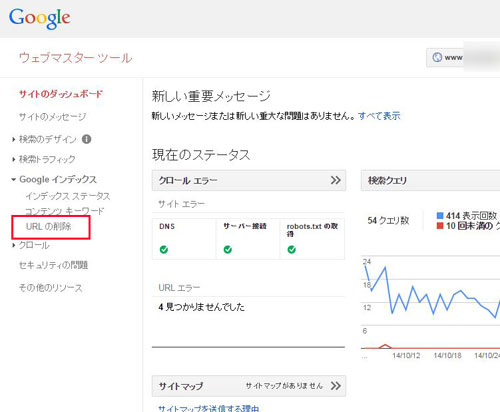Click the Google logo
The height and width of the screenshot is (412, 500).
coord(40,19)
